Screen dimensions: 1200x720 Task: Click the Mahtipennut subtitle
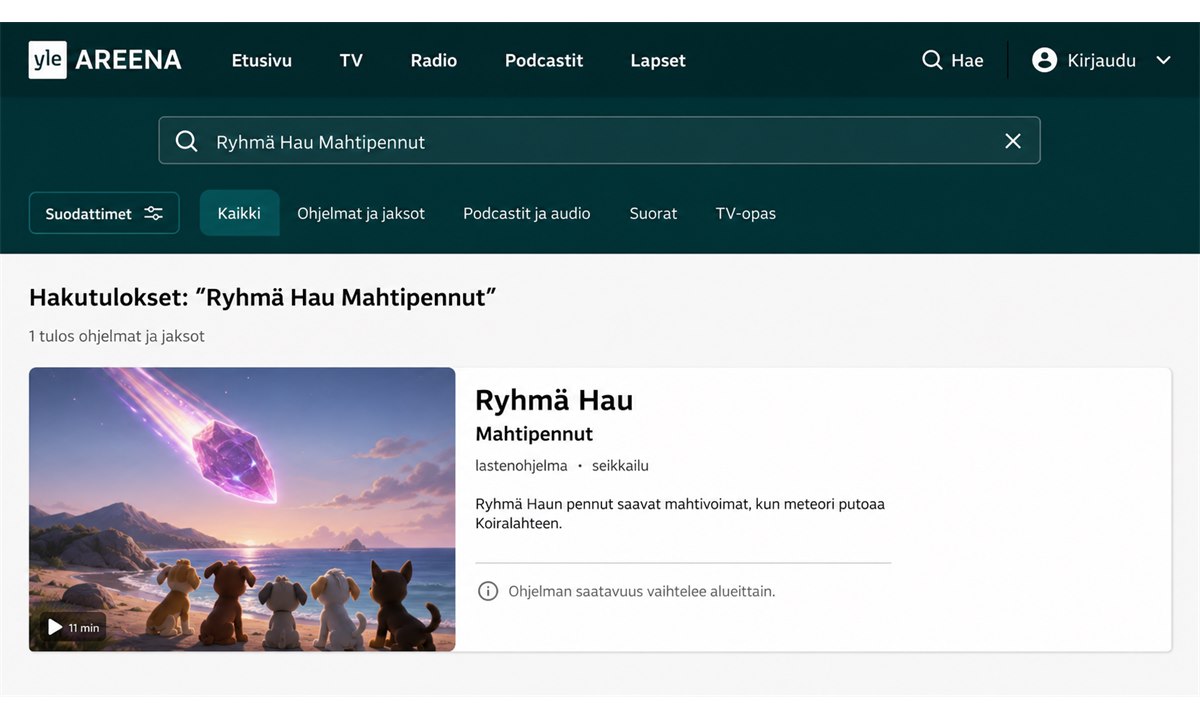click(x=534, y=434)
